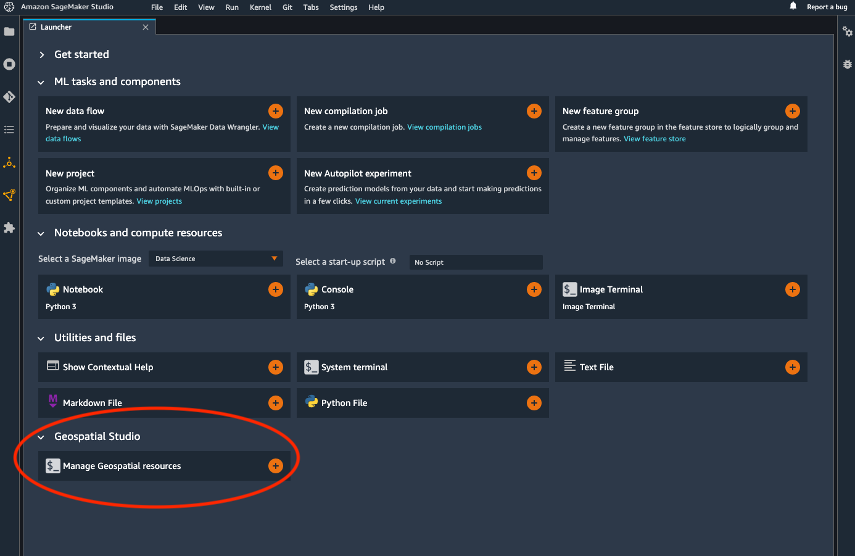Follow the View current experiments link

[399, 201]
